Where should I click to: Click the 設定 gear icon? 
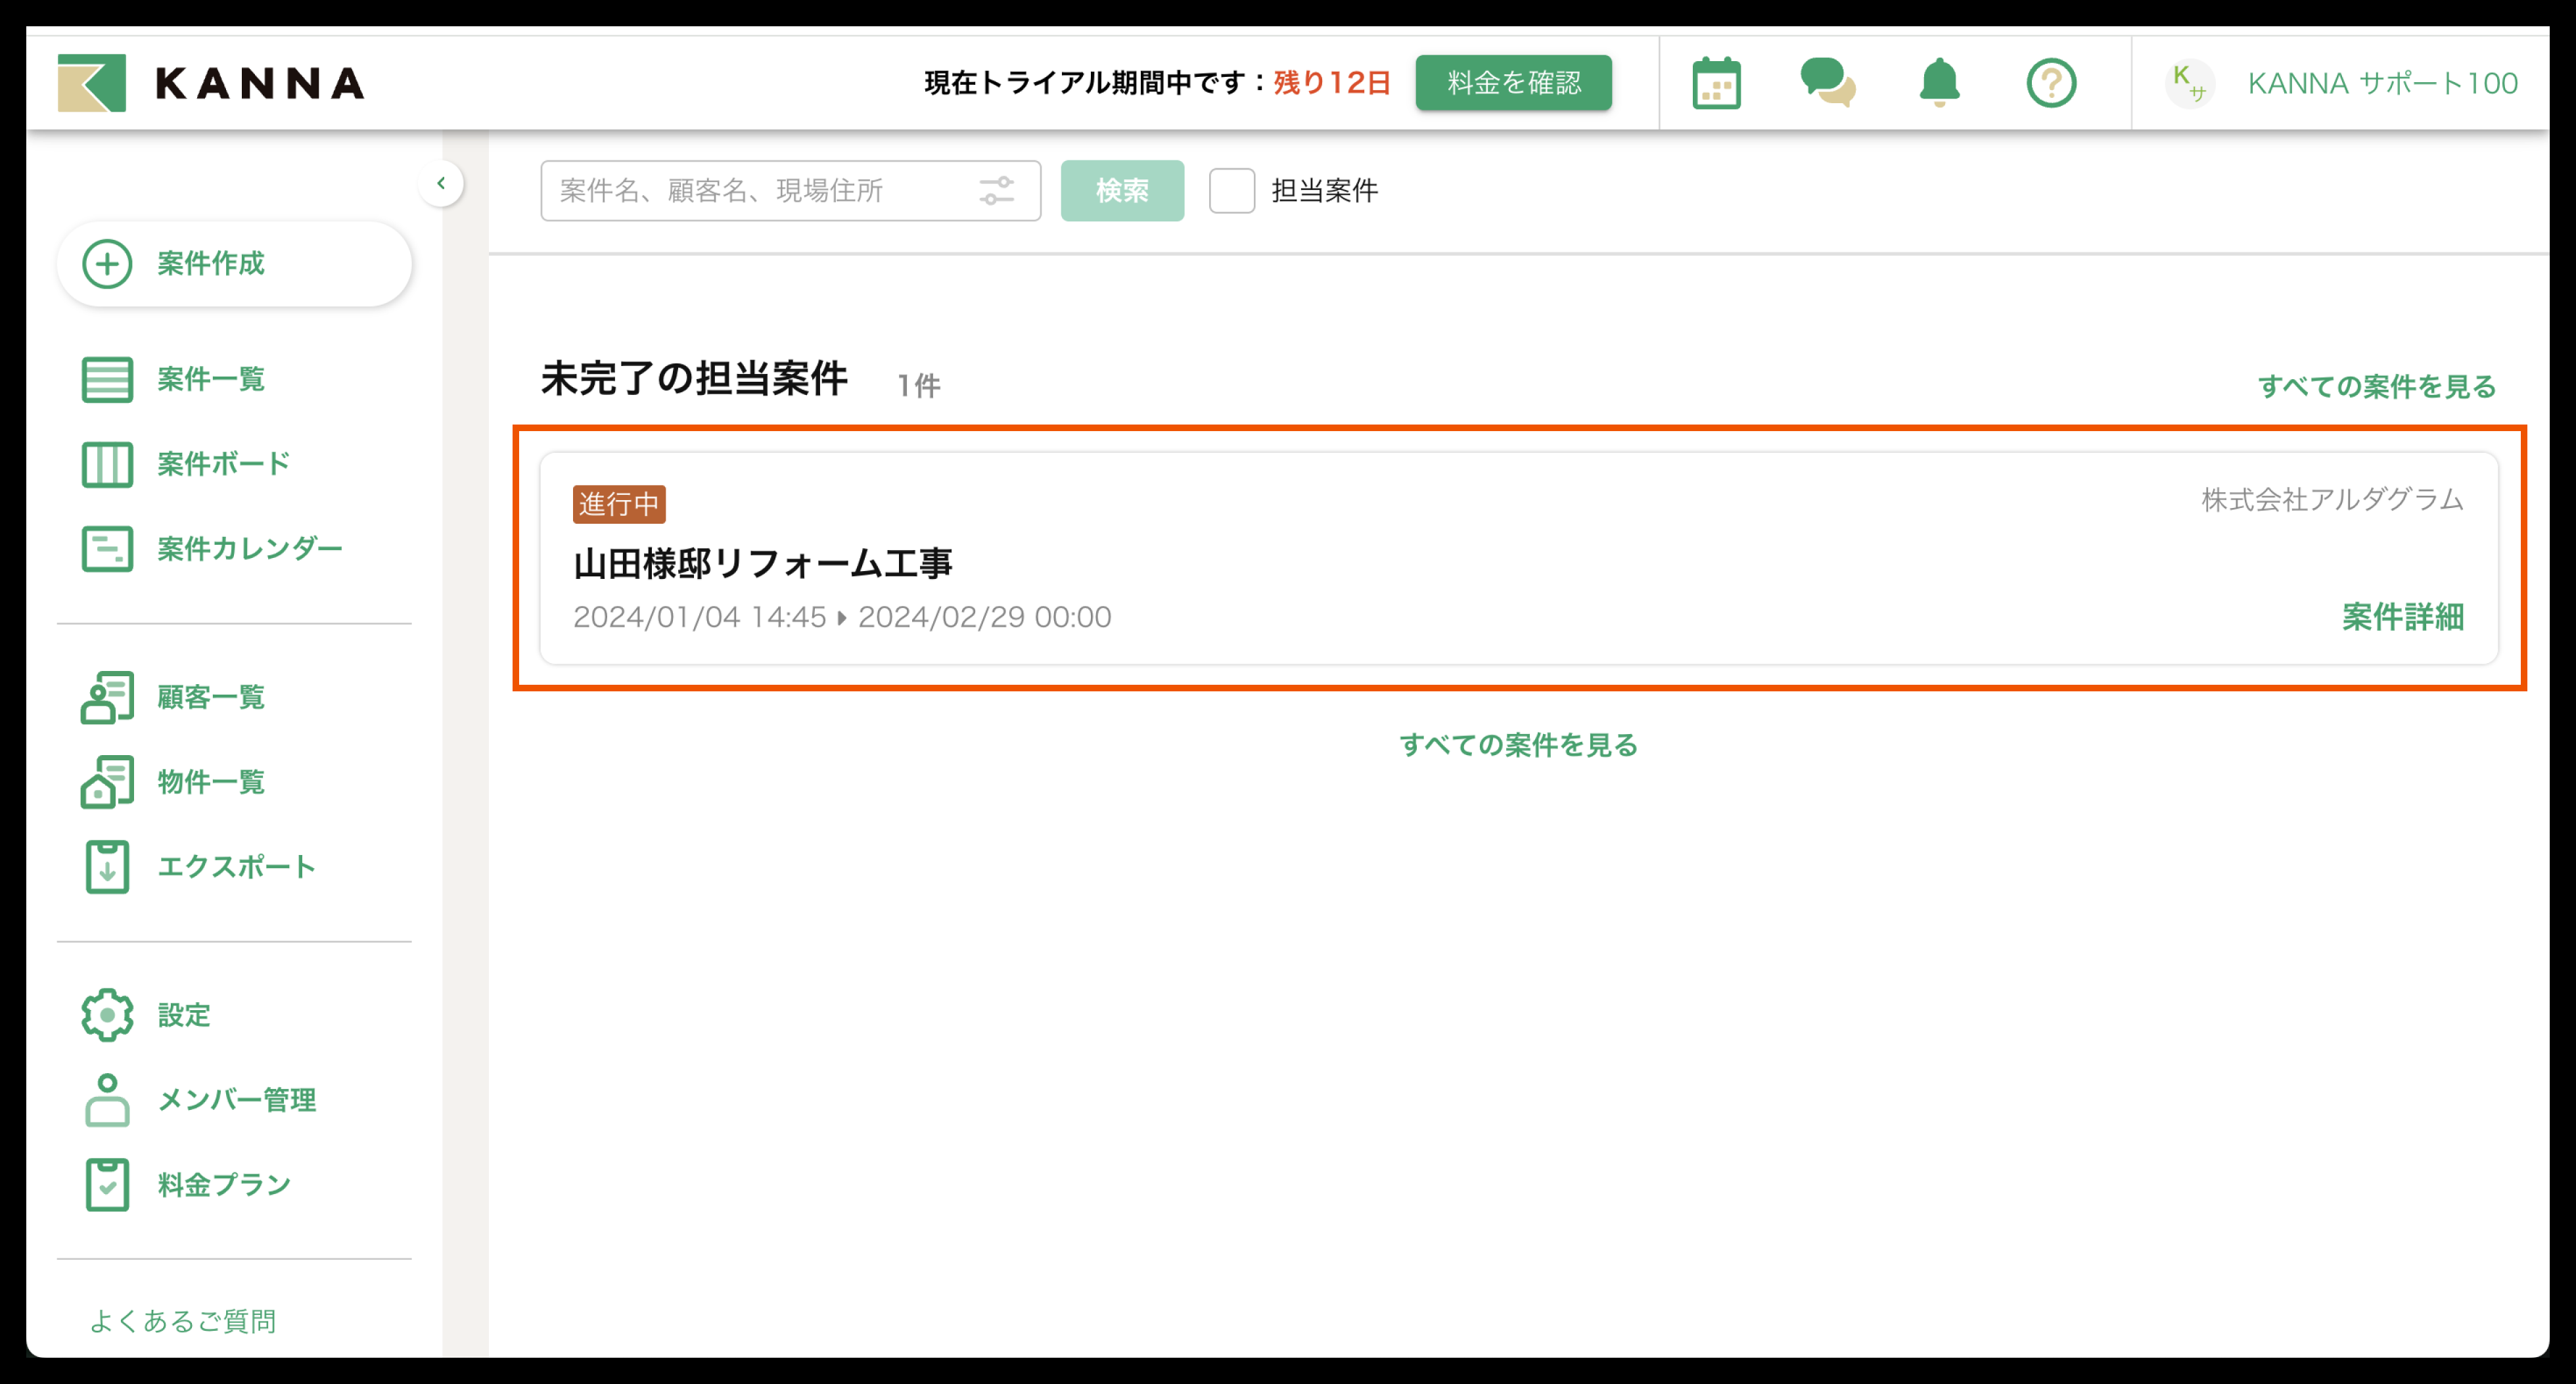107,1015
